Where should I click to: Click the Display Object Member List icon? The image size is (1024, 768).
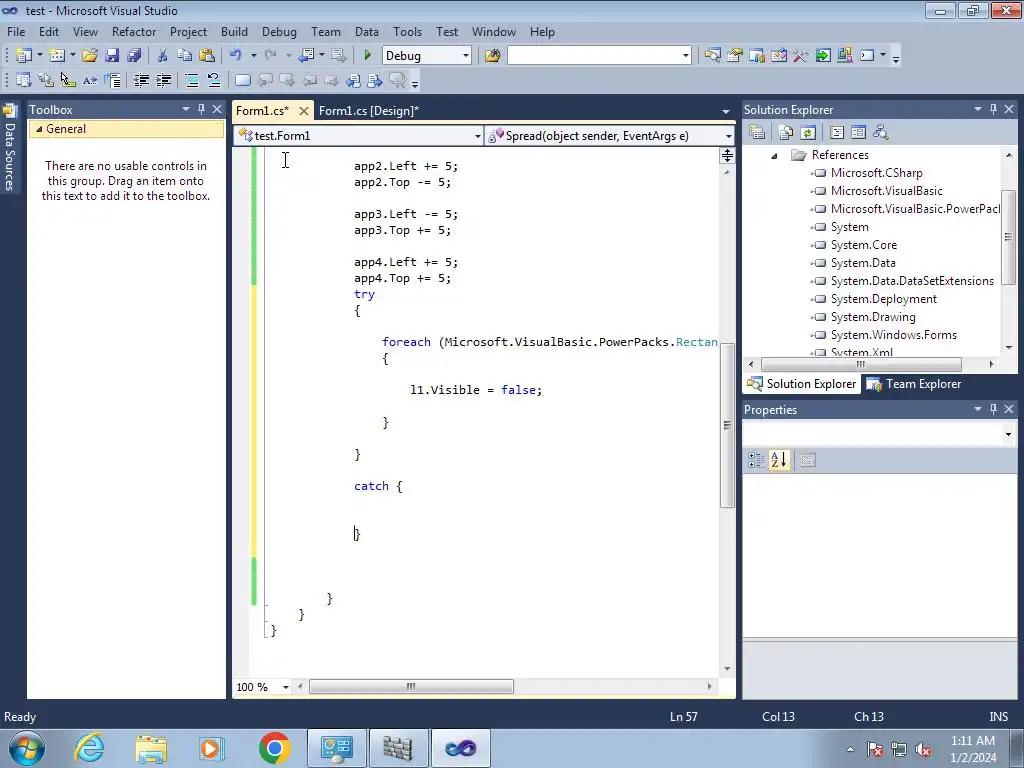coord(24,80)
